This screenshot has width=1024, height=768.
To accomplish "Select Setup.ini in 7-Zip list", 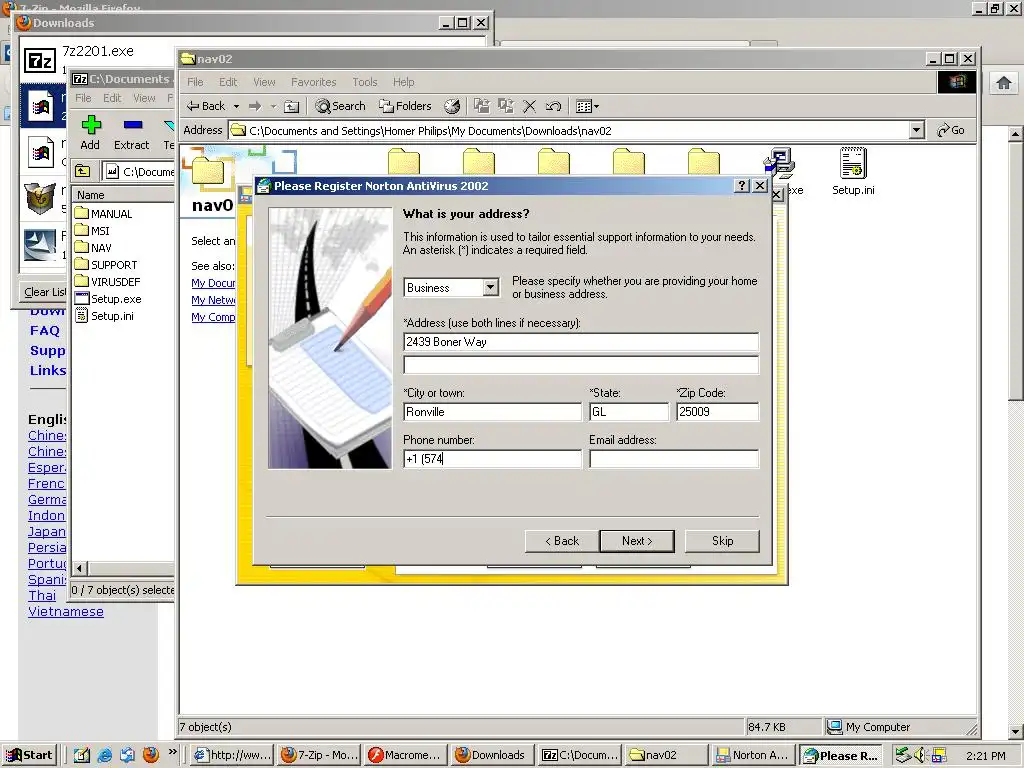I will [104, 315].
